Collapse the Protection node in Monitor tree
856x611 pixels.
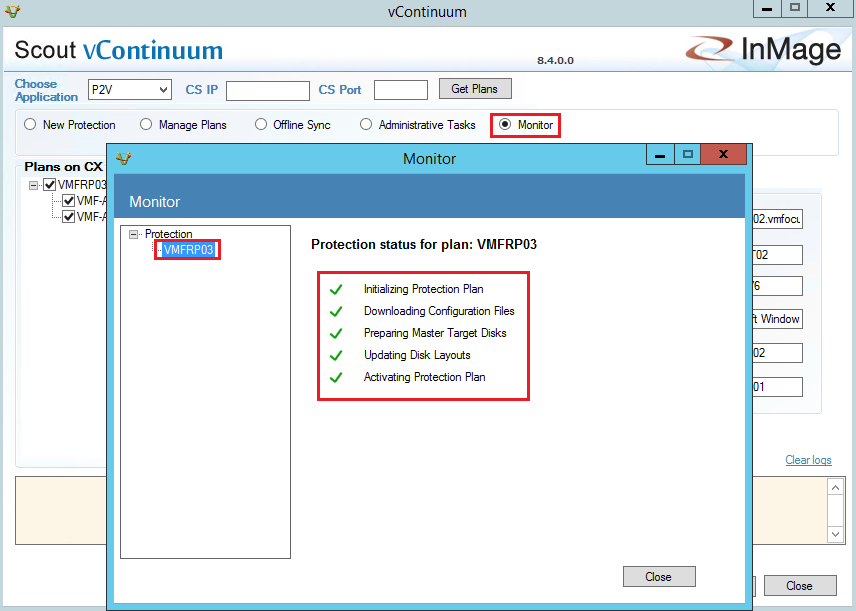[134, 234]
